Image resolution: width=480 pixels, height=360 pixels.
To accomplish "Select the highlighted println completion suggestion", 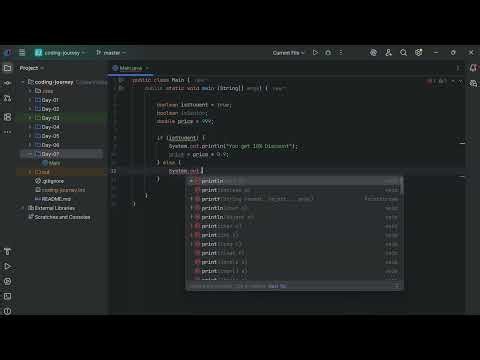I will click(294, 181).
